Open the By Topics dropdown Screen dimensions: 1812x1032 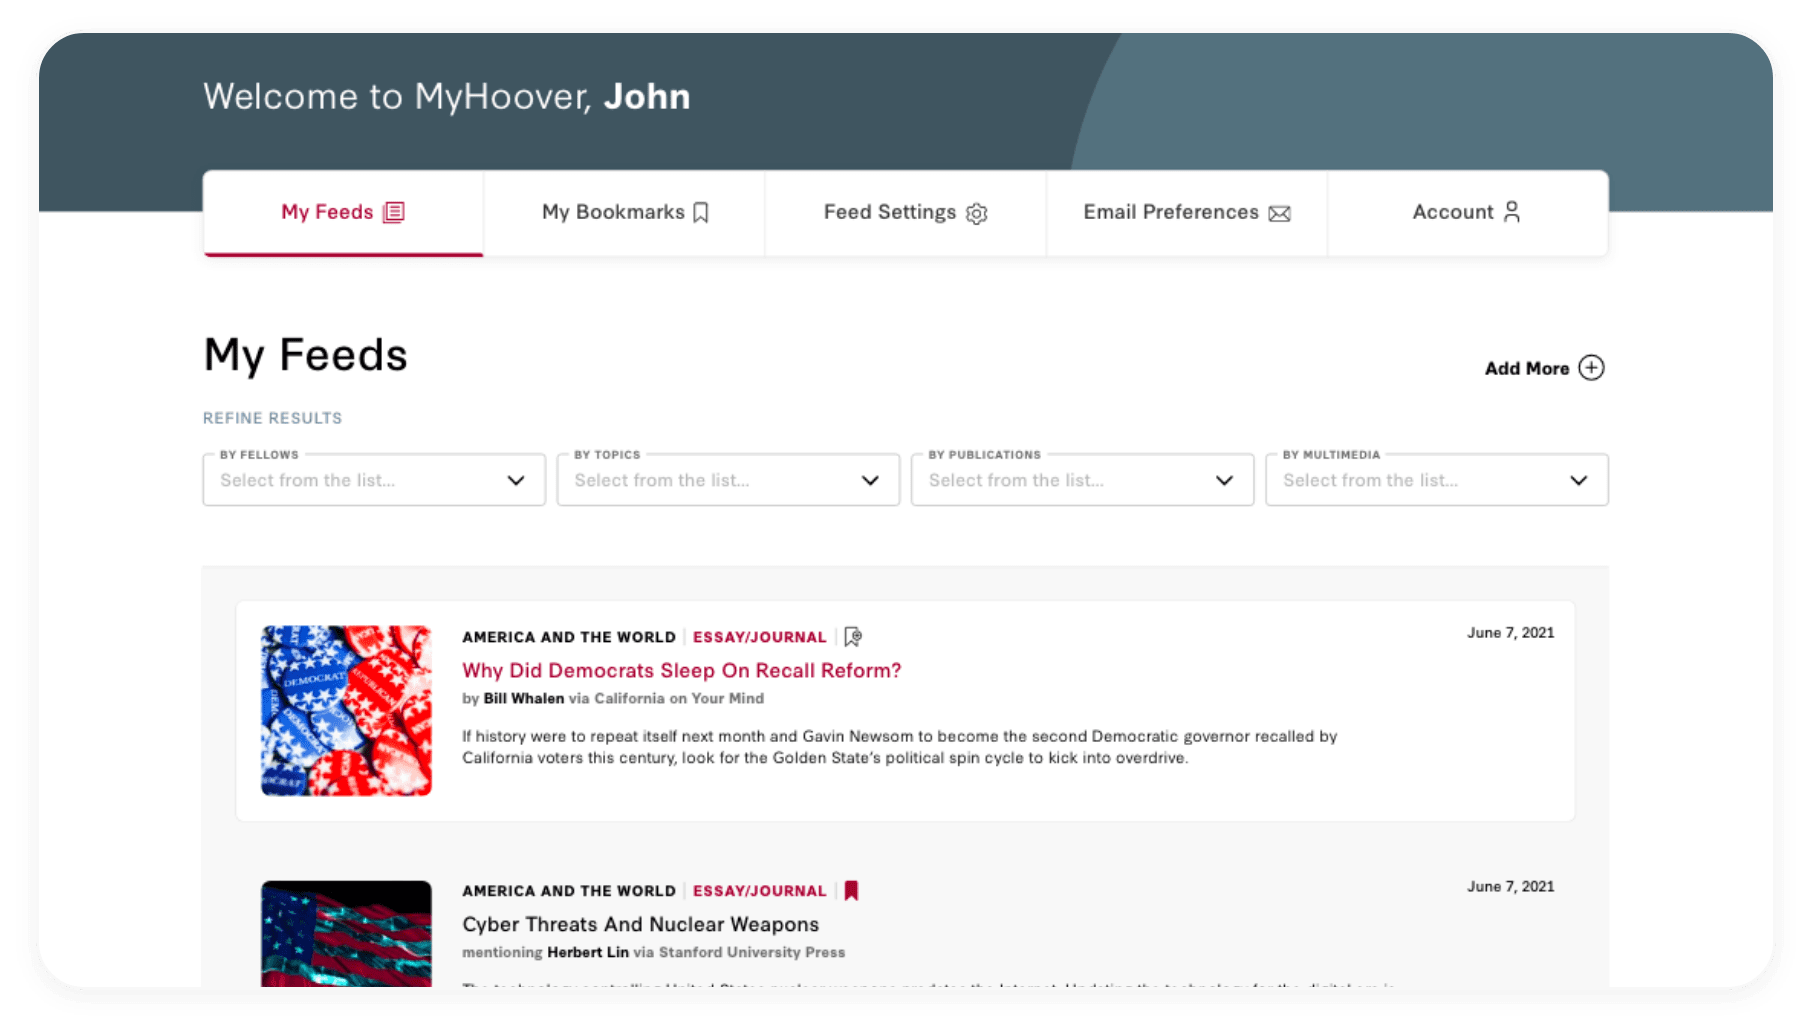coord(728,480)
